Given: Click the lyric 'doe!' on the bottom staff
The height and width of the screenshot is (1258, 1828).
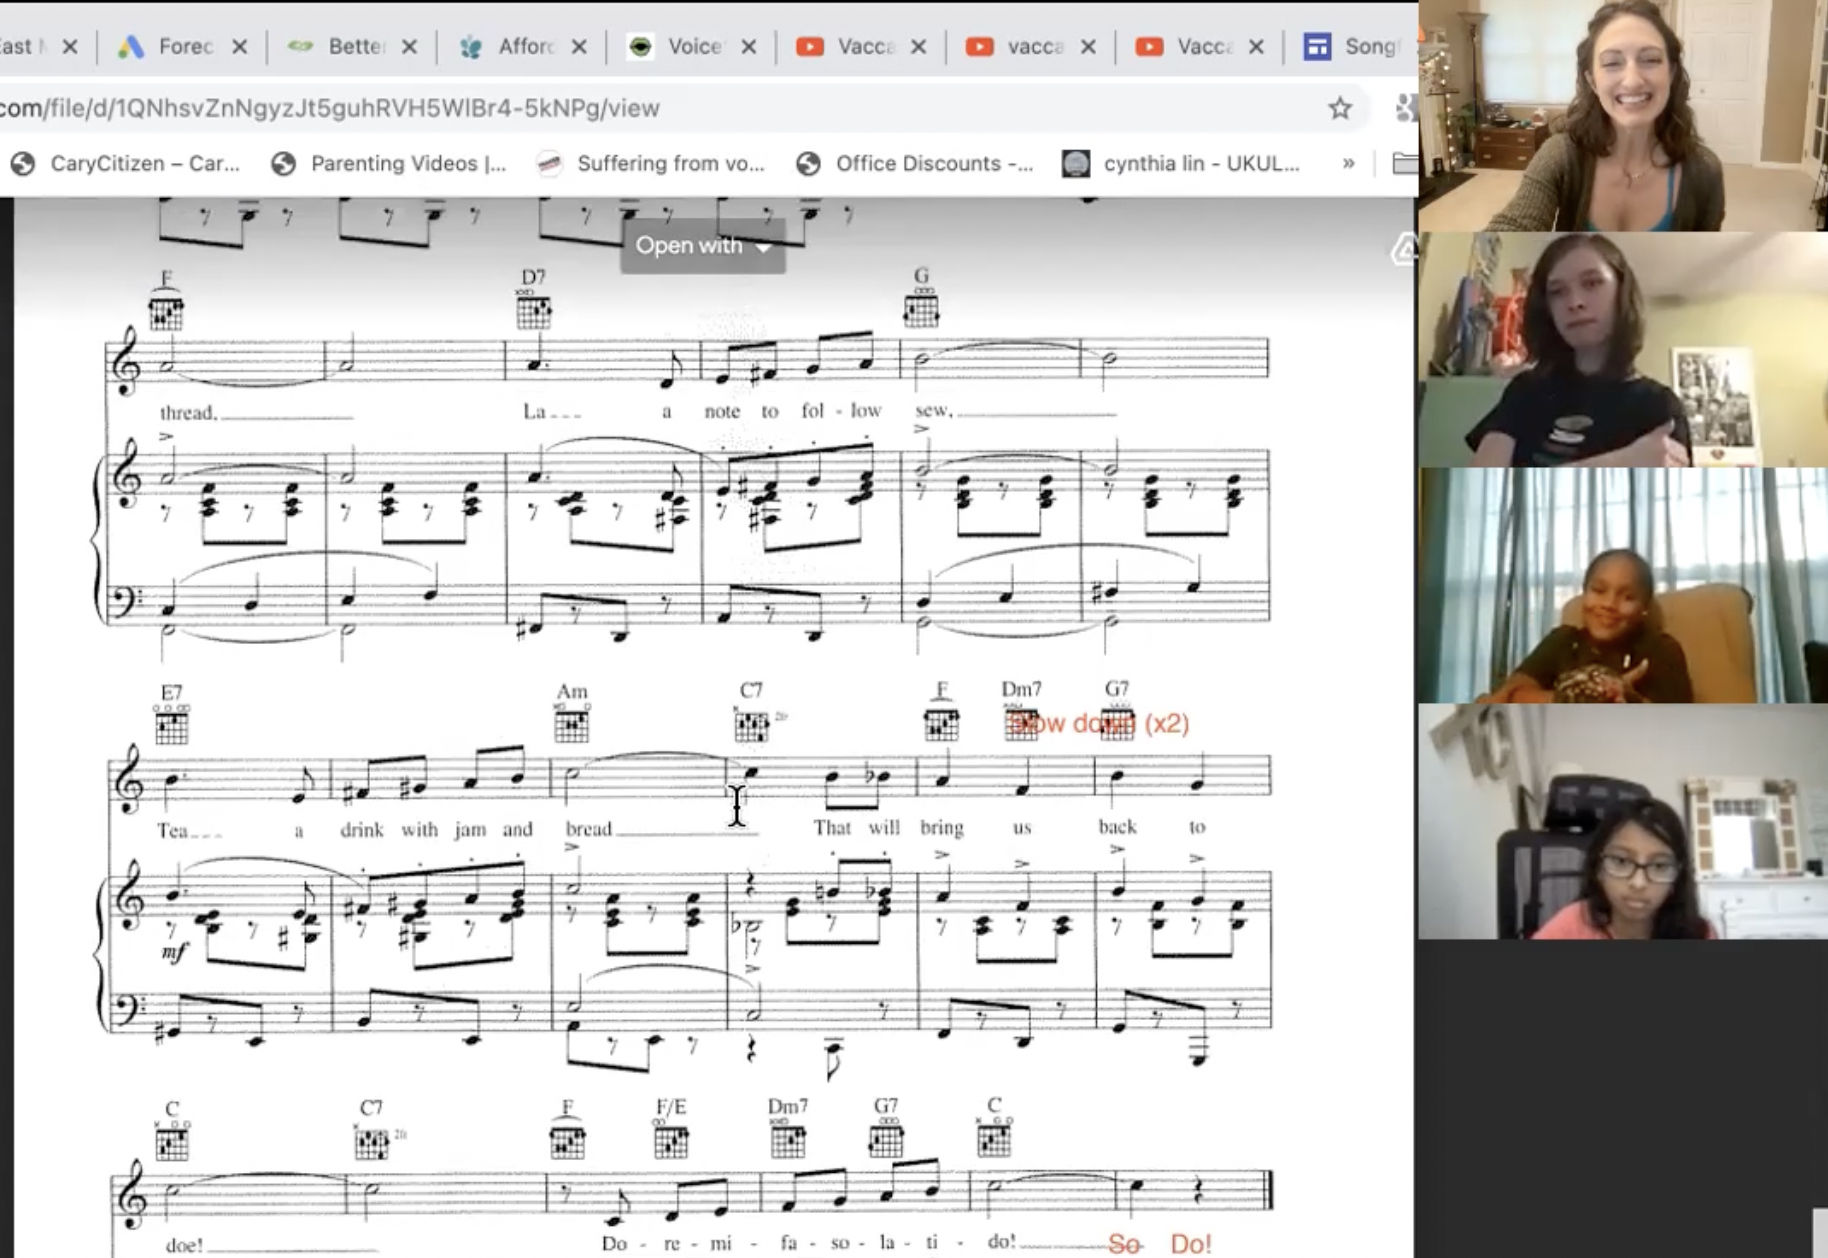Looking at the screenshot, I should 184,1245.
